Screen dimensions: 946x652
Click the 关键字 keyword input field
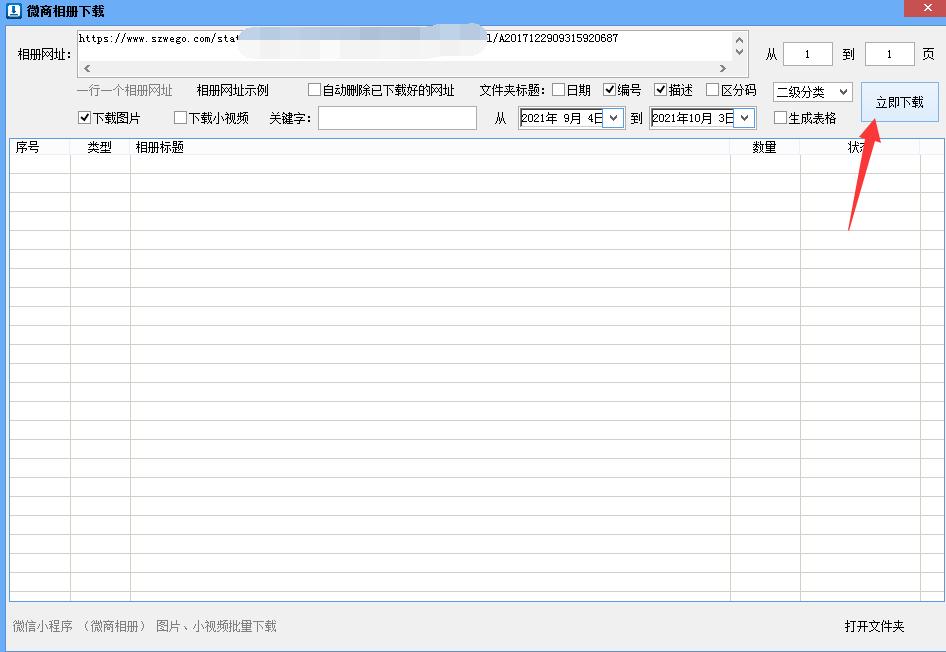click(397, 118)
